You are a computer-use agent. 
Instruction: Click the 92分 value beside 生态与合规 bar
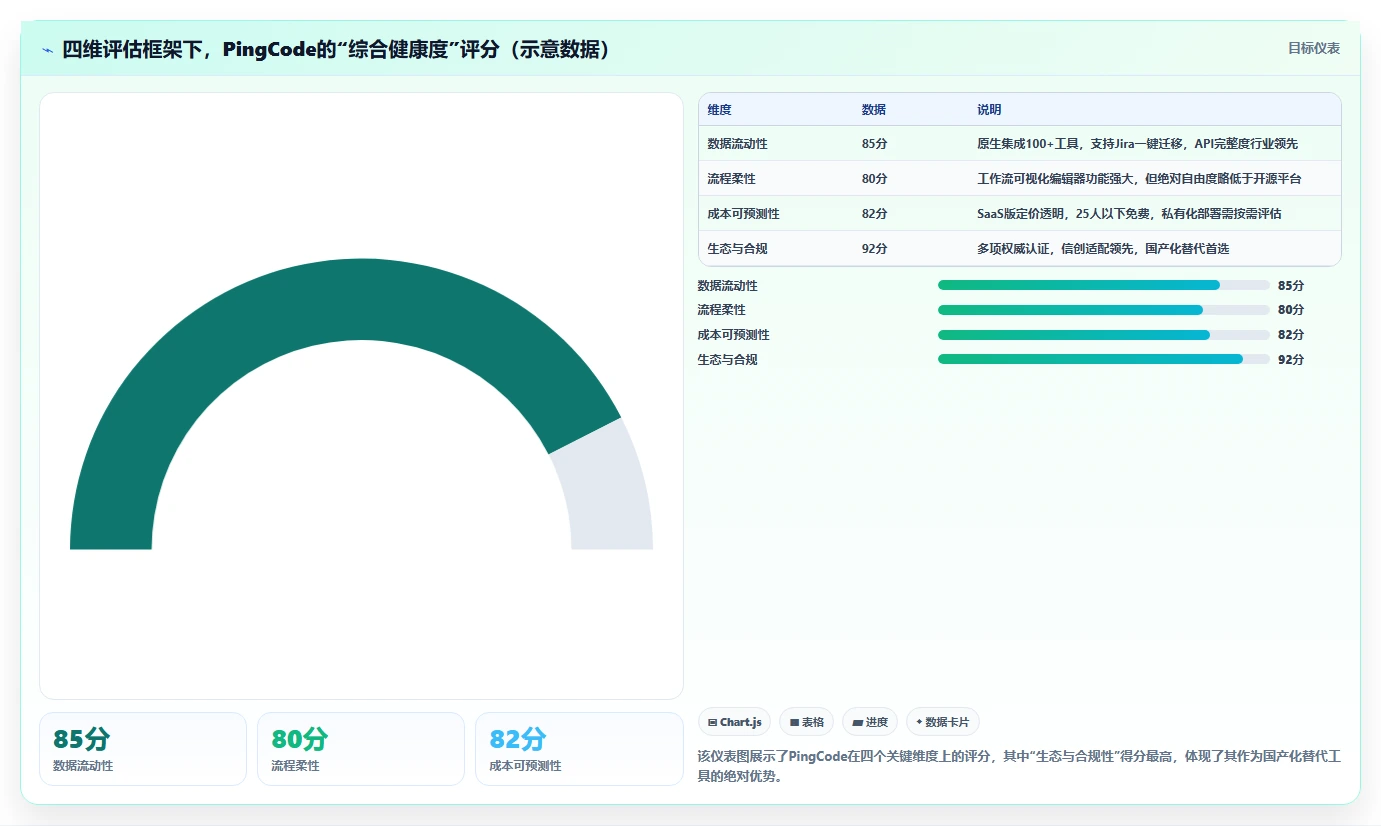pyautogui.click(x=1291, y=359)
